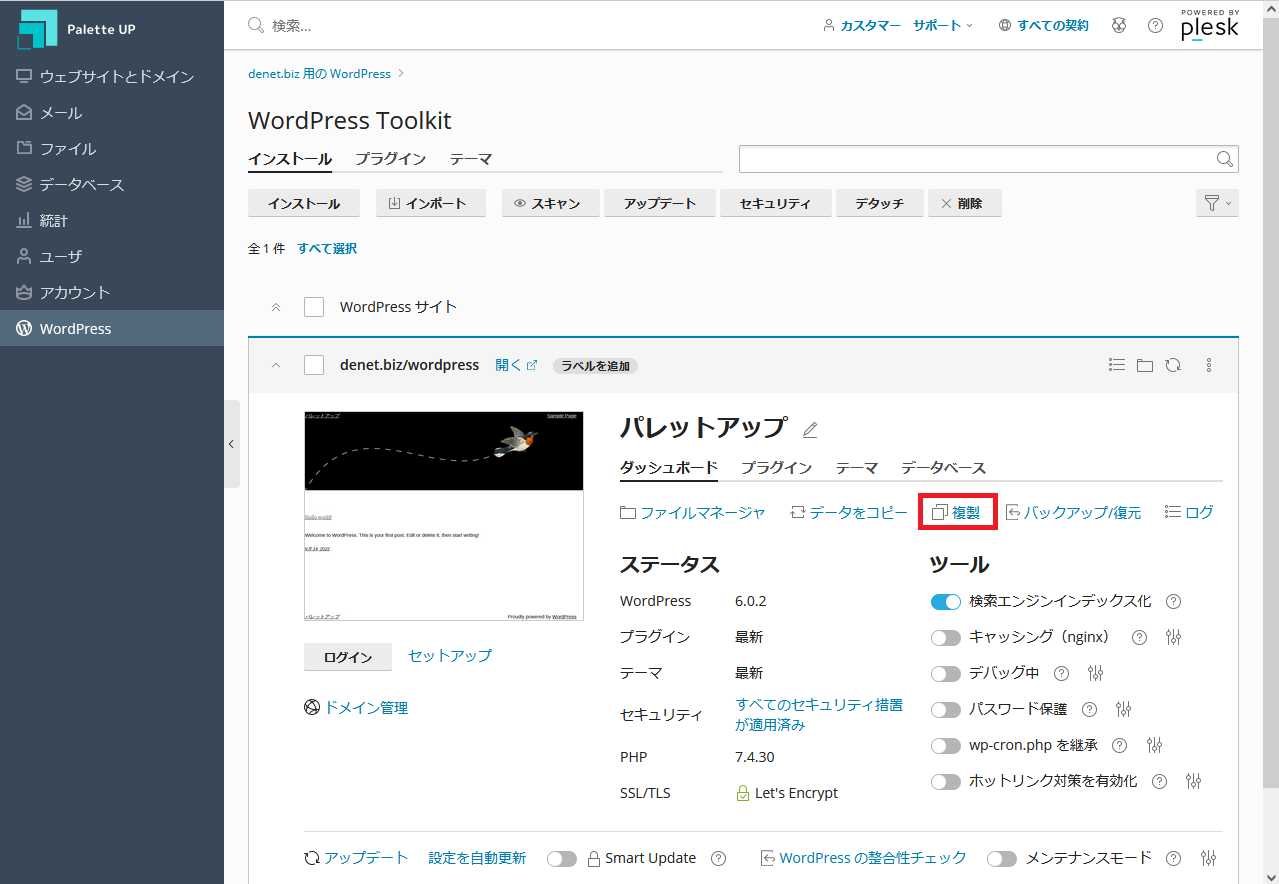The image size is (1279, 884).
Task: Click すべて選択 link
Action: 327,248
